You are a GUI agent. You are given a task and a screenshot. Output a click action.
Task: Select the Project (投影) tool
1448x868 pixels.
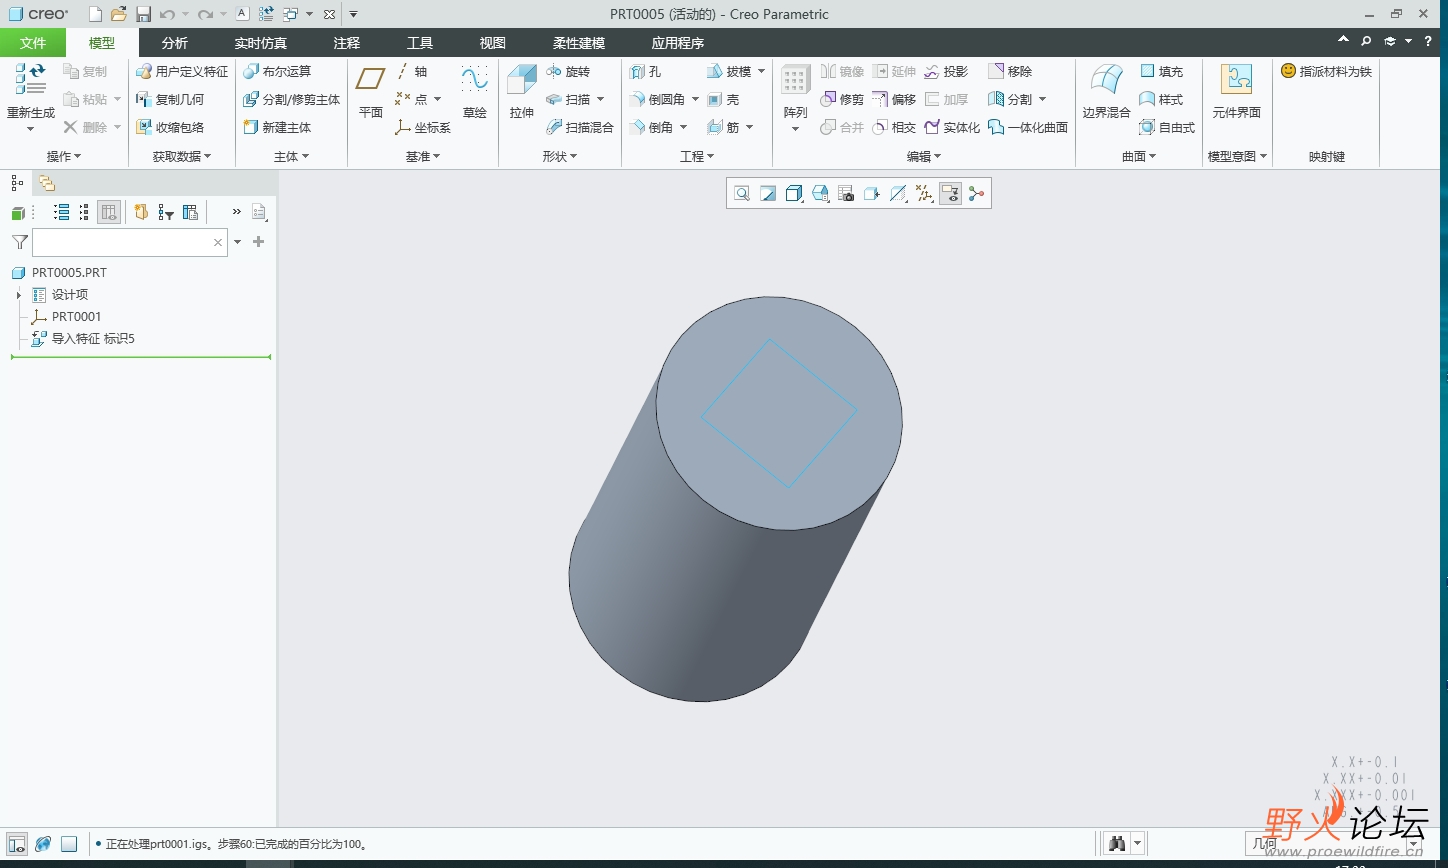[x=946, y=72]
